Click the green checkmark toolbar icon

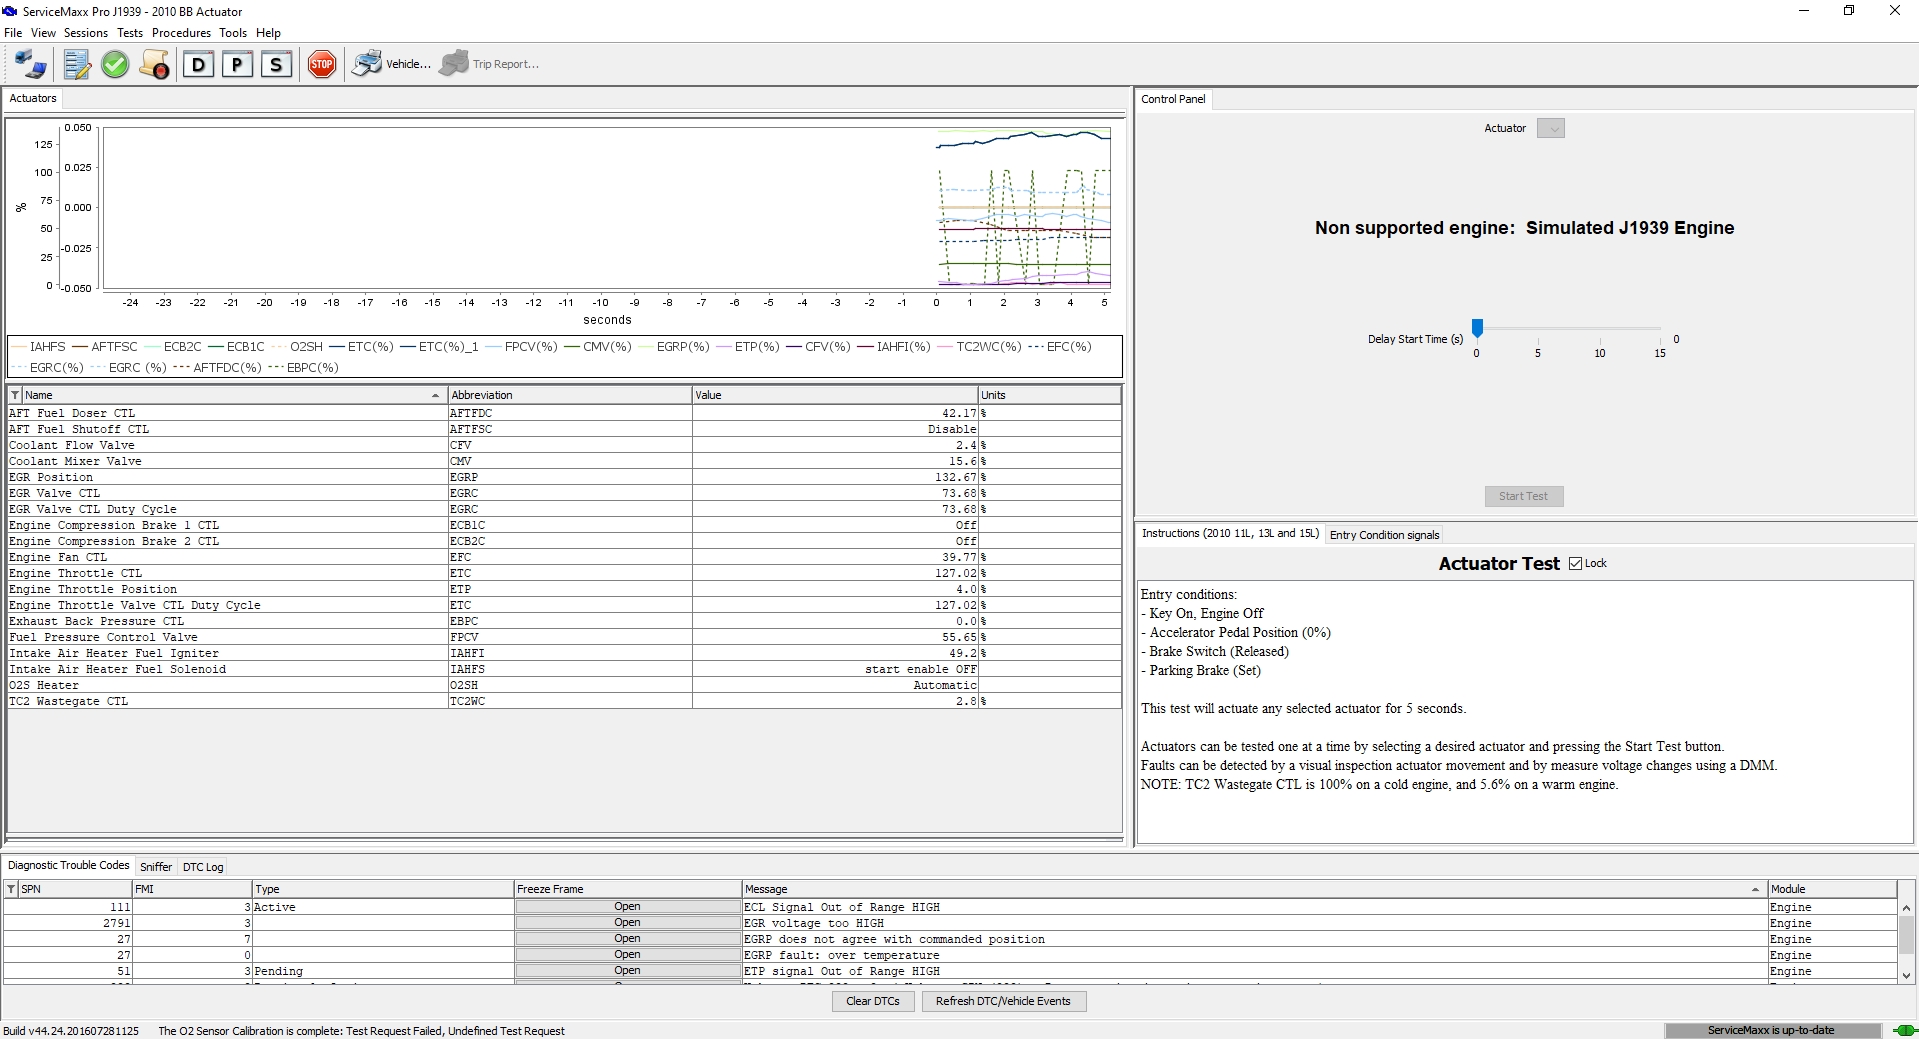115,65
